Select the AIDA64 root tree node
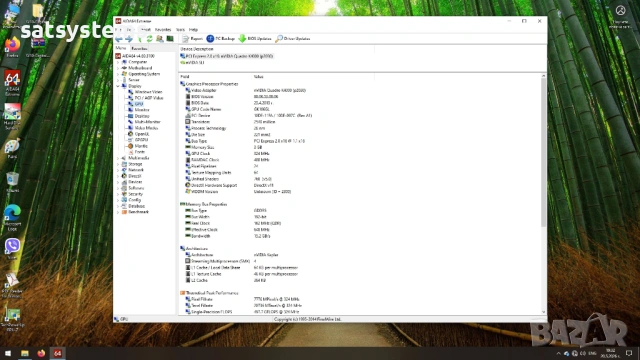640x360 pixels. [135, 56]
